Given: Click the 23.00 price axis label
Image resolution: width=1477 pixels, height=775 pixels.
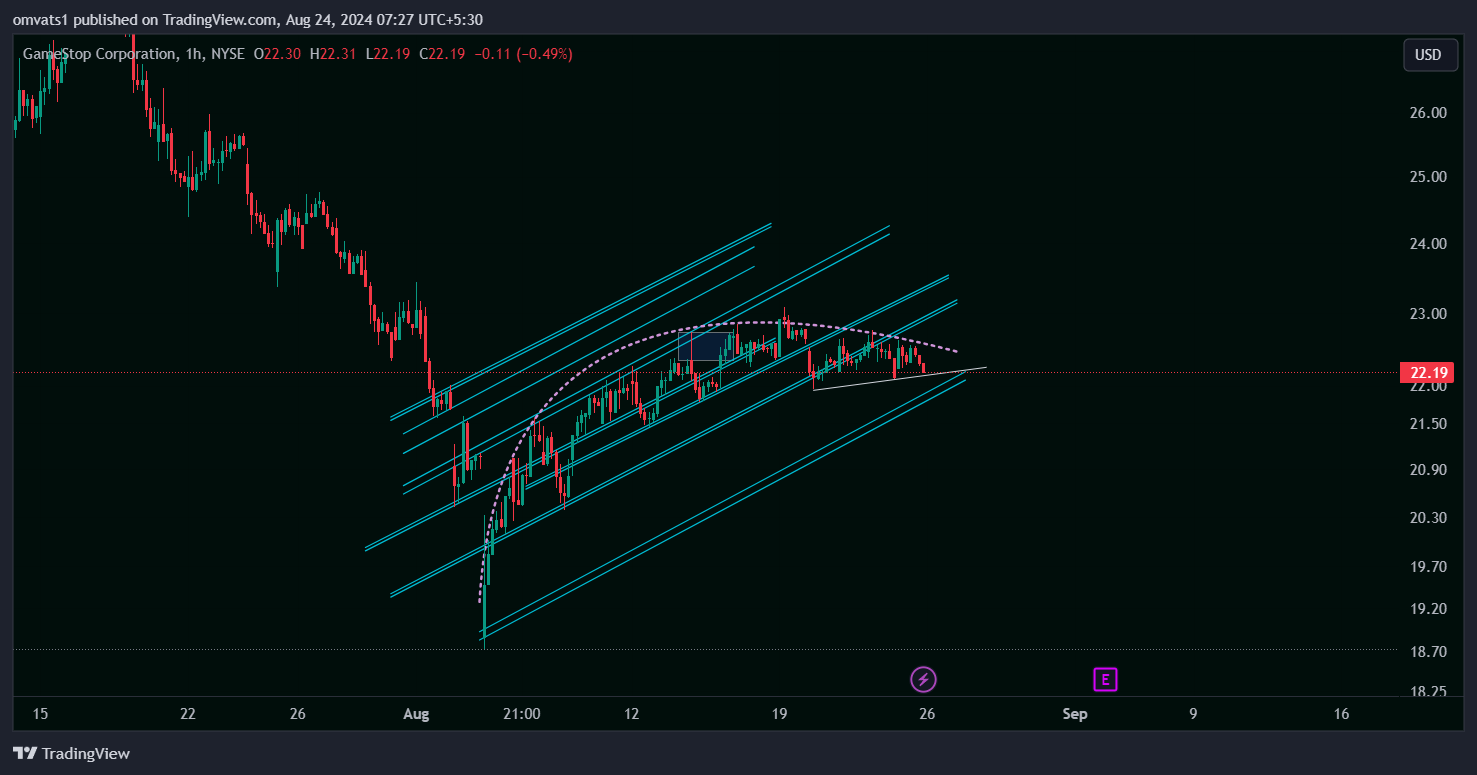Looking at the screenshot, I should (x=1428, y=314).
